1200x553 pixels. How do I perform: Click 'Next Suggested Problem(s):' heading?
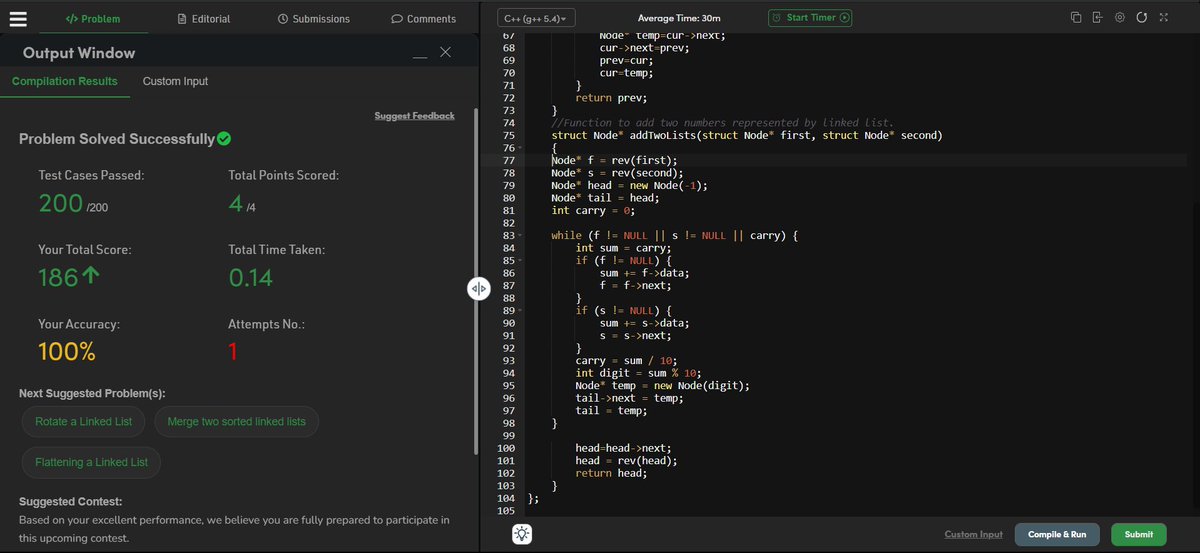coord(92,393)
